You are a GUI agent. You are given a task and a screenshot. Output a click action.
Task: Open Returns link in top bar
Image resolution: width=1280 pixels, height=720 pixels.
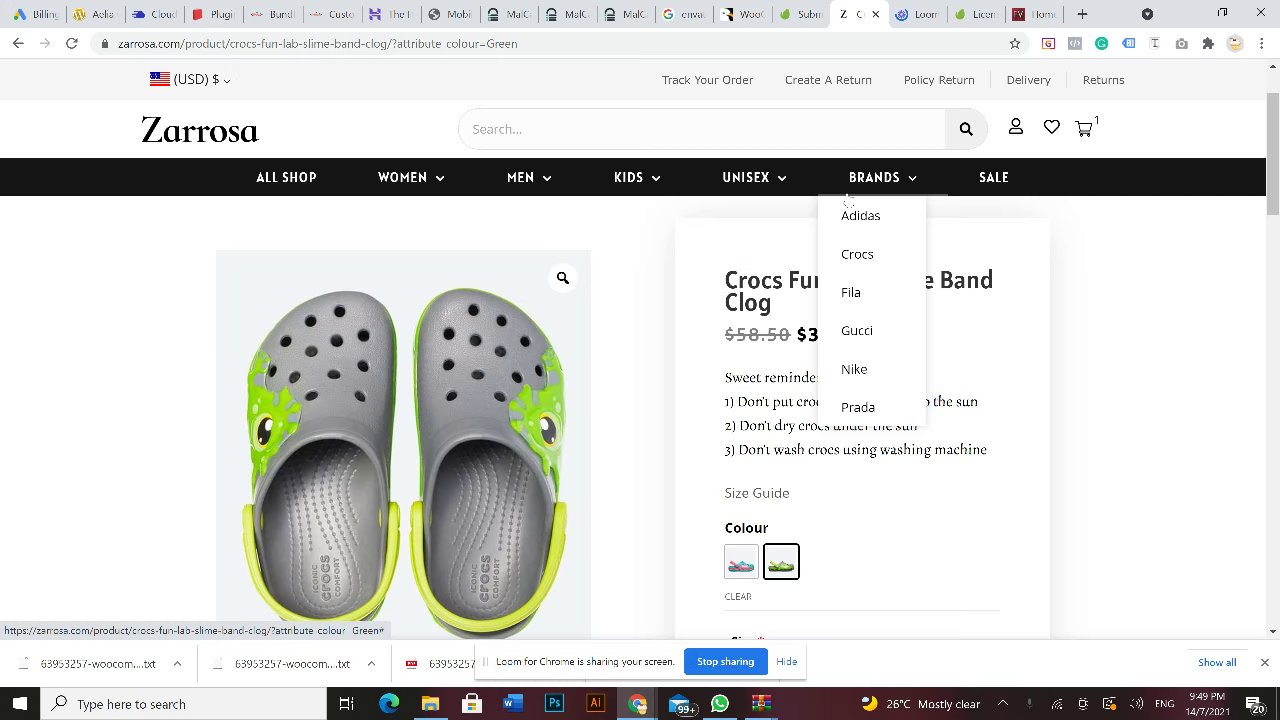pyautogui.click(x=1103, y=80)
